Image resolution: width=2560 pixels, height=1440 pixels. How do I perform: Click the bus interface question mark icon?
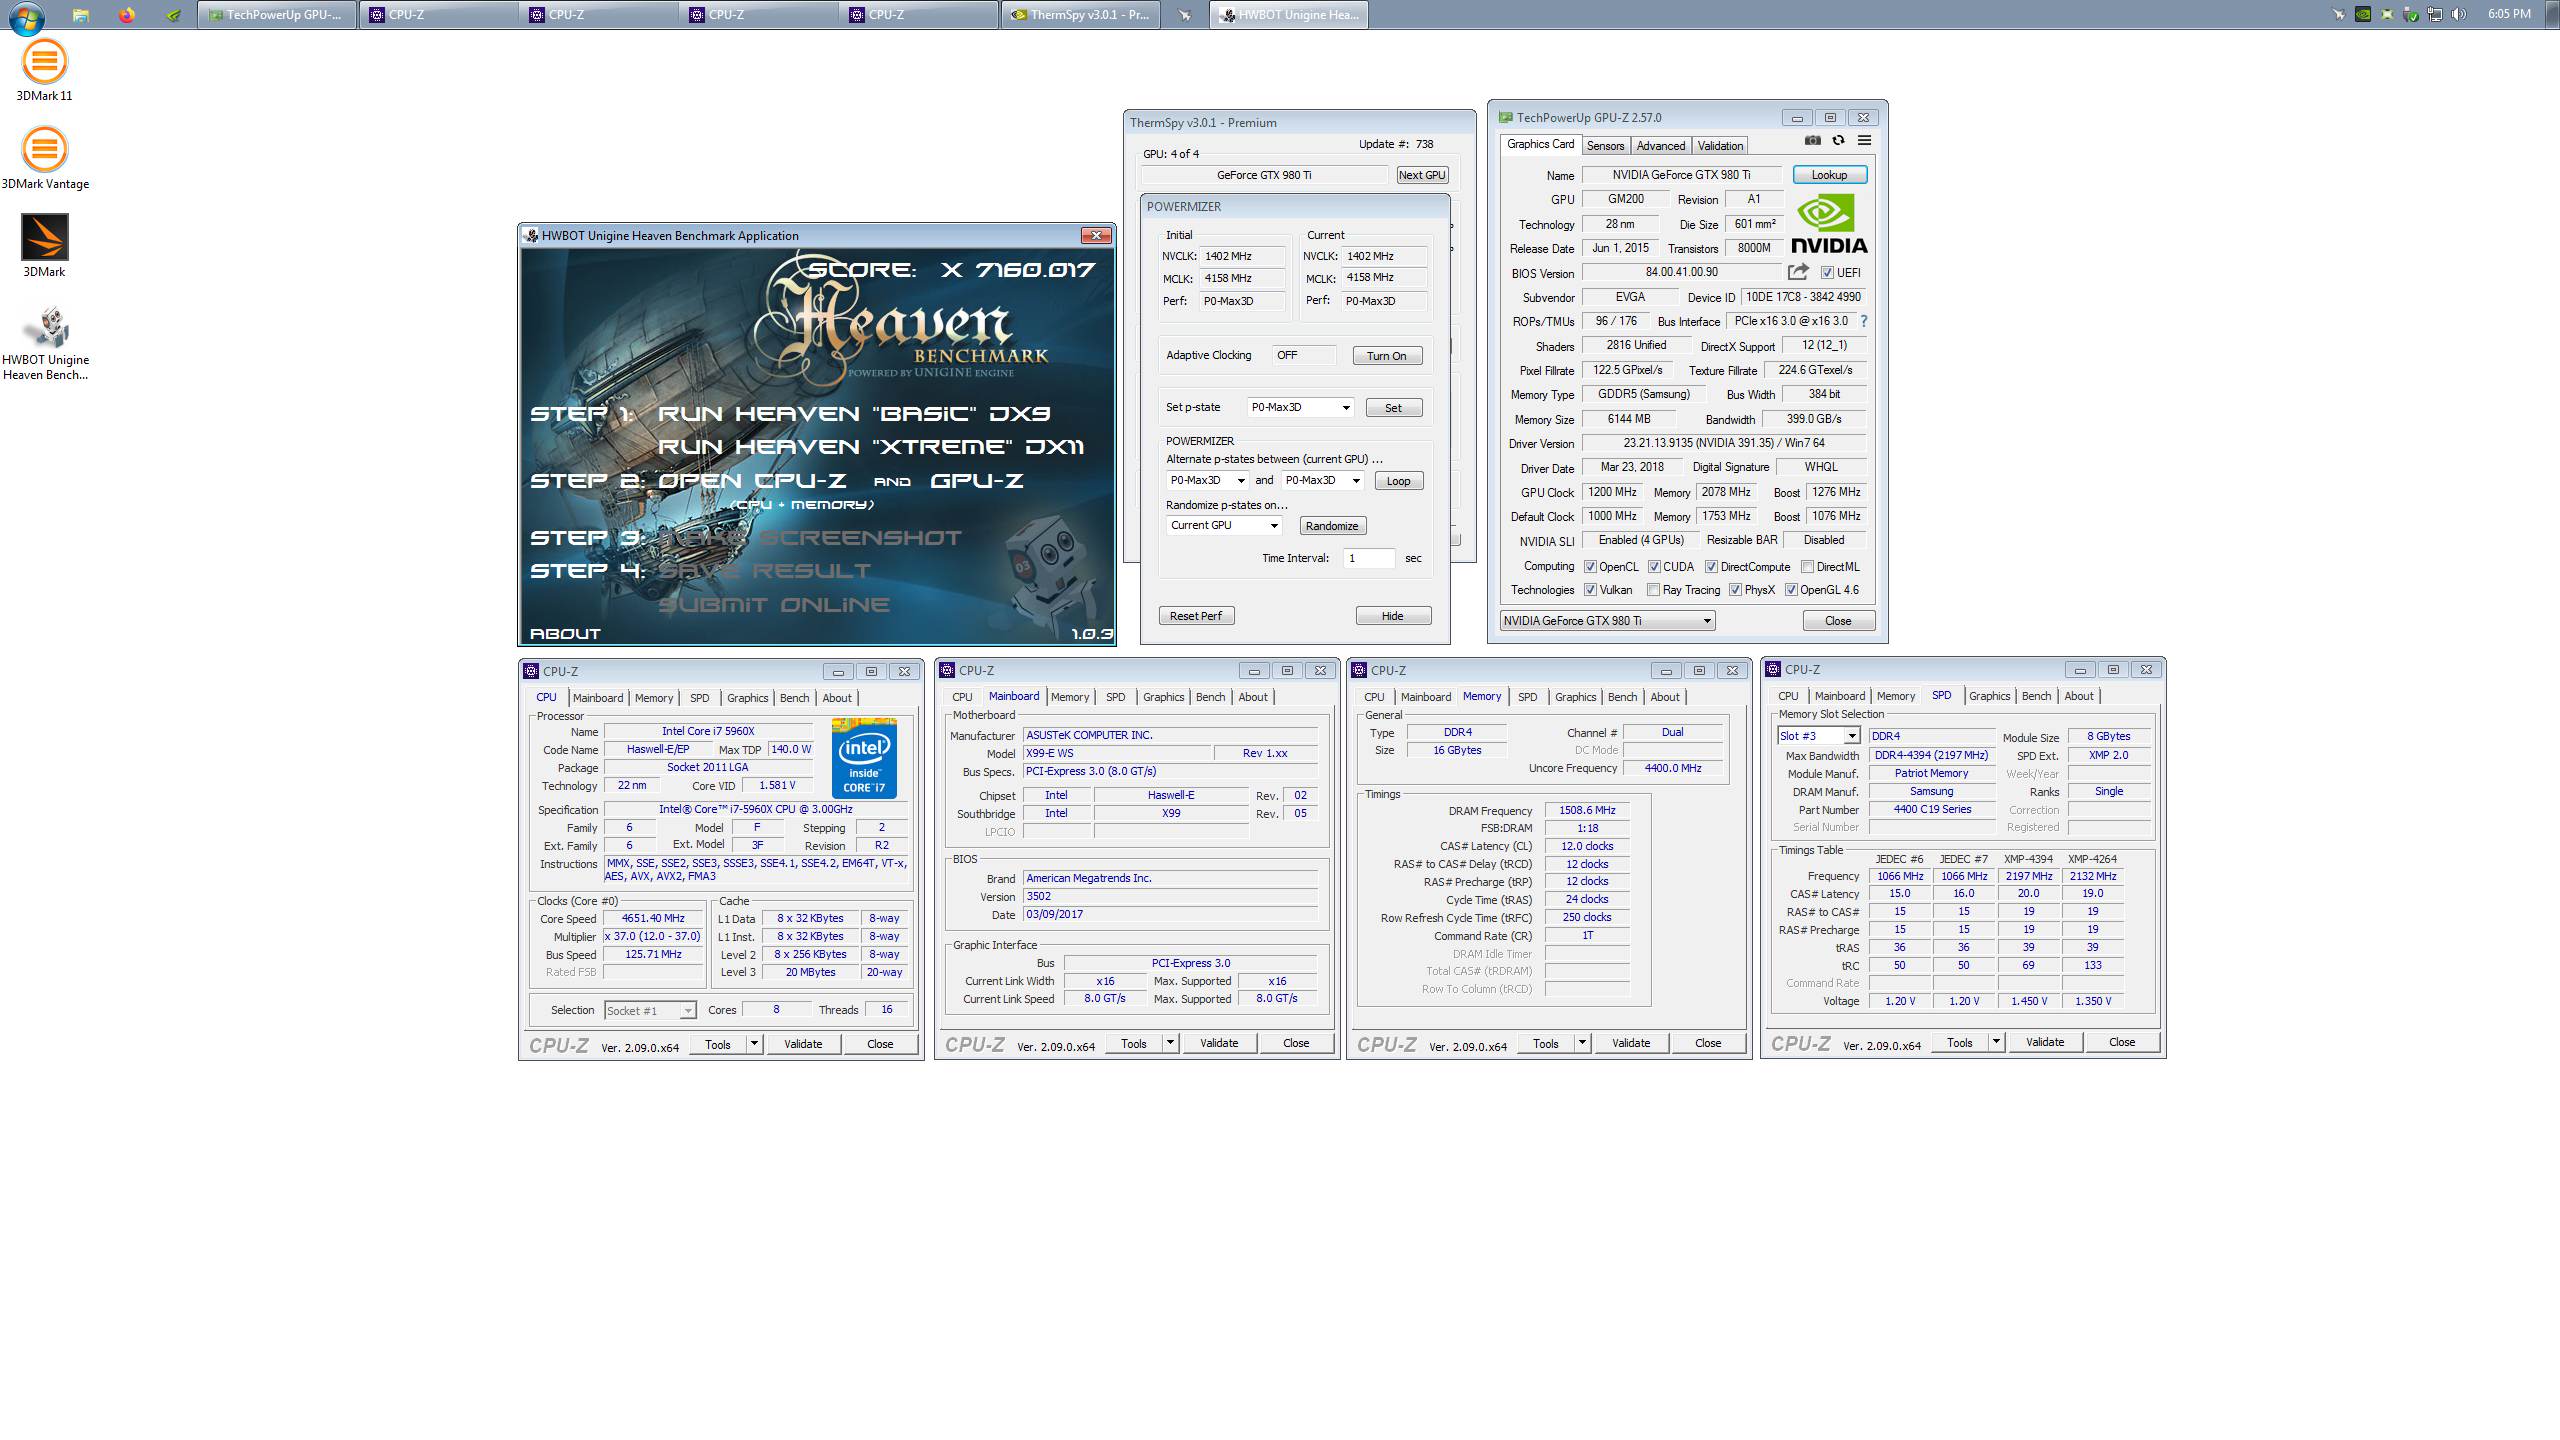[1864, 322]
